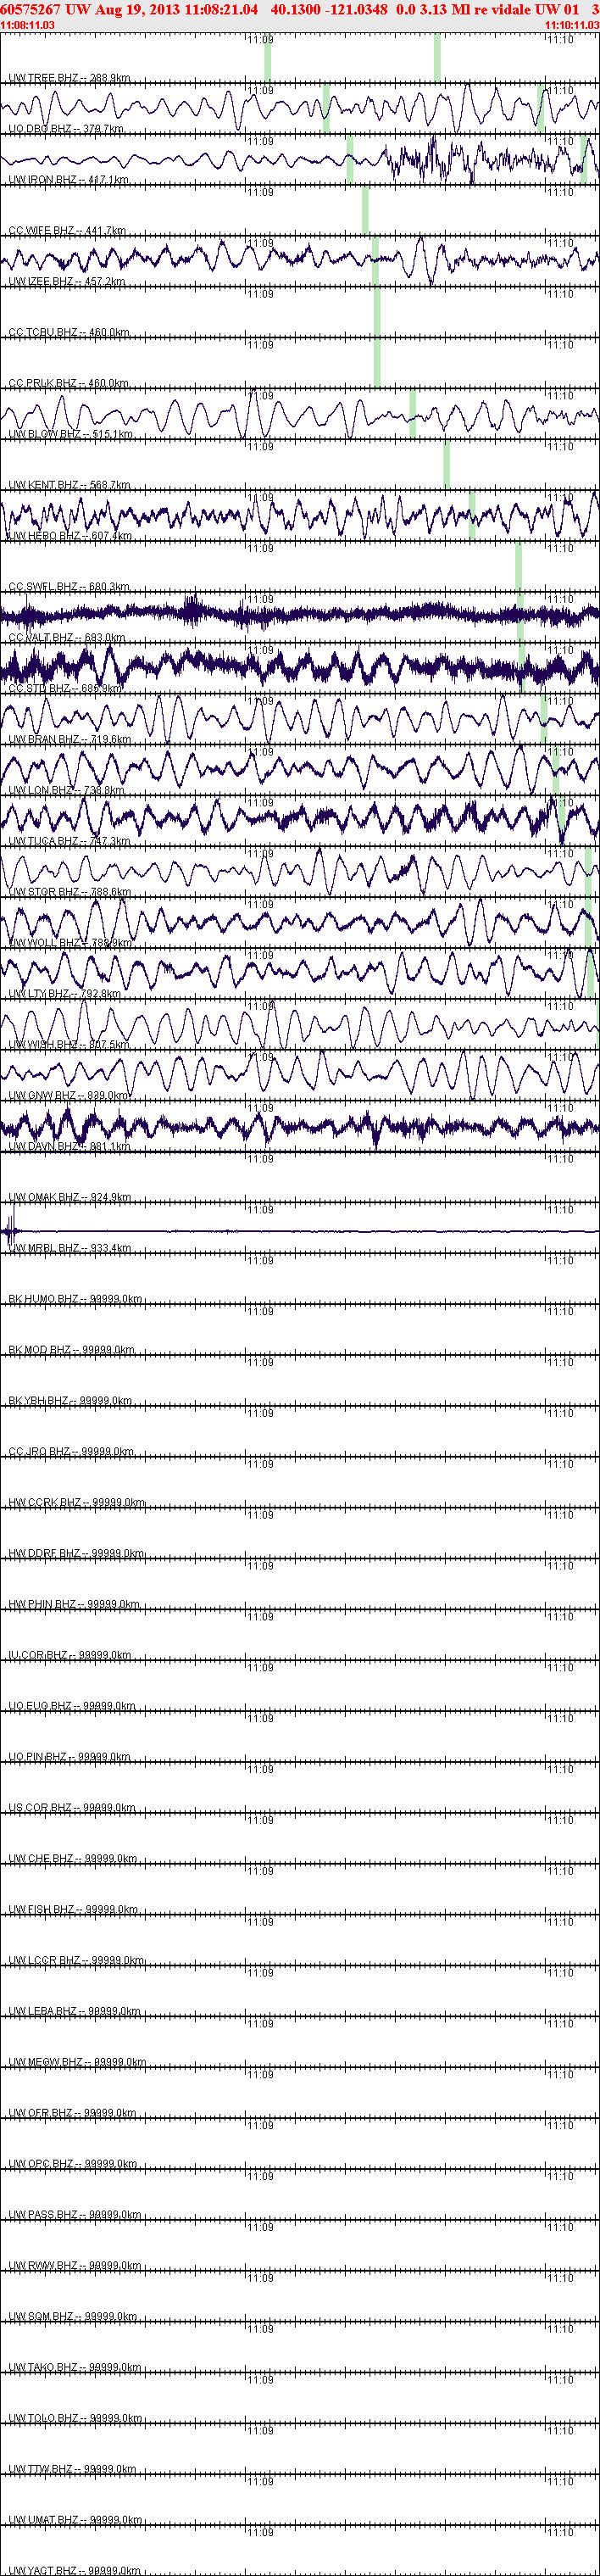Select the 'UW BRAN BHZ -- 719.6km' station label
Image resolution: width=600 pixels, height=2576 pixels.
[70, 740]
